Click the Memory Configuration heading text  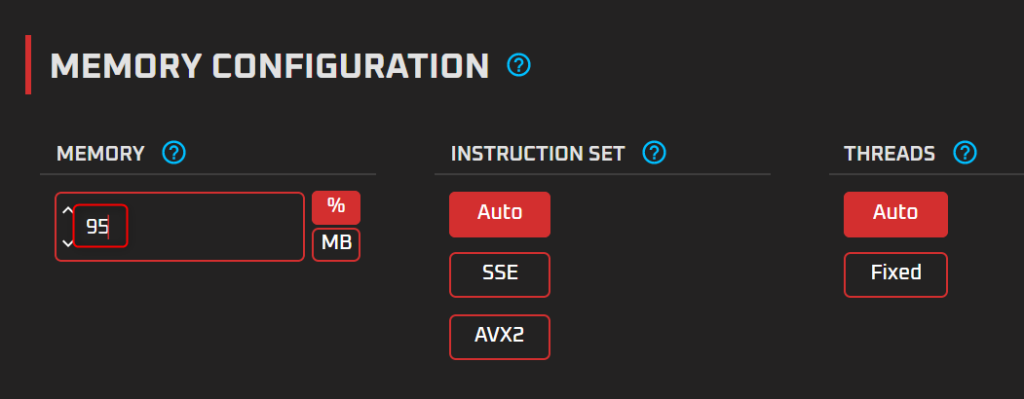[x=270, y=66]
